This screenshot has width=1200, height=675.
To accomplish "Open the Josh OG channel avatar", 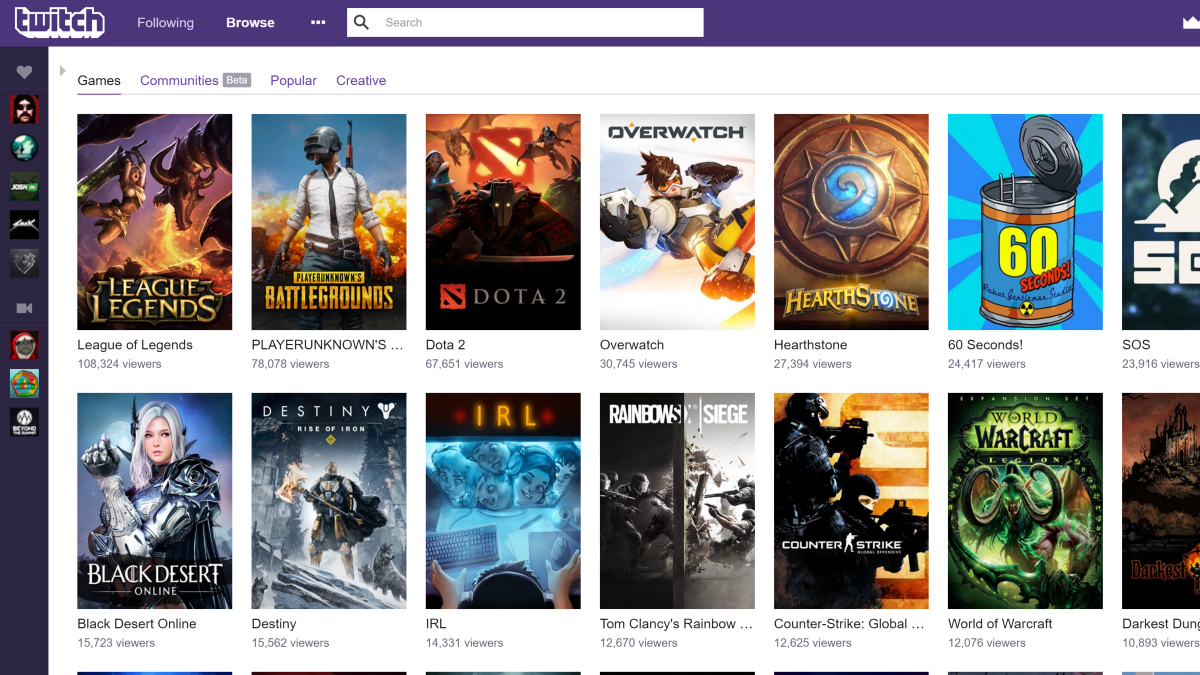I will tap(24, 187).
